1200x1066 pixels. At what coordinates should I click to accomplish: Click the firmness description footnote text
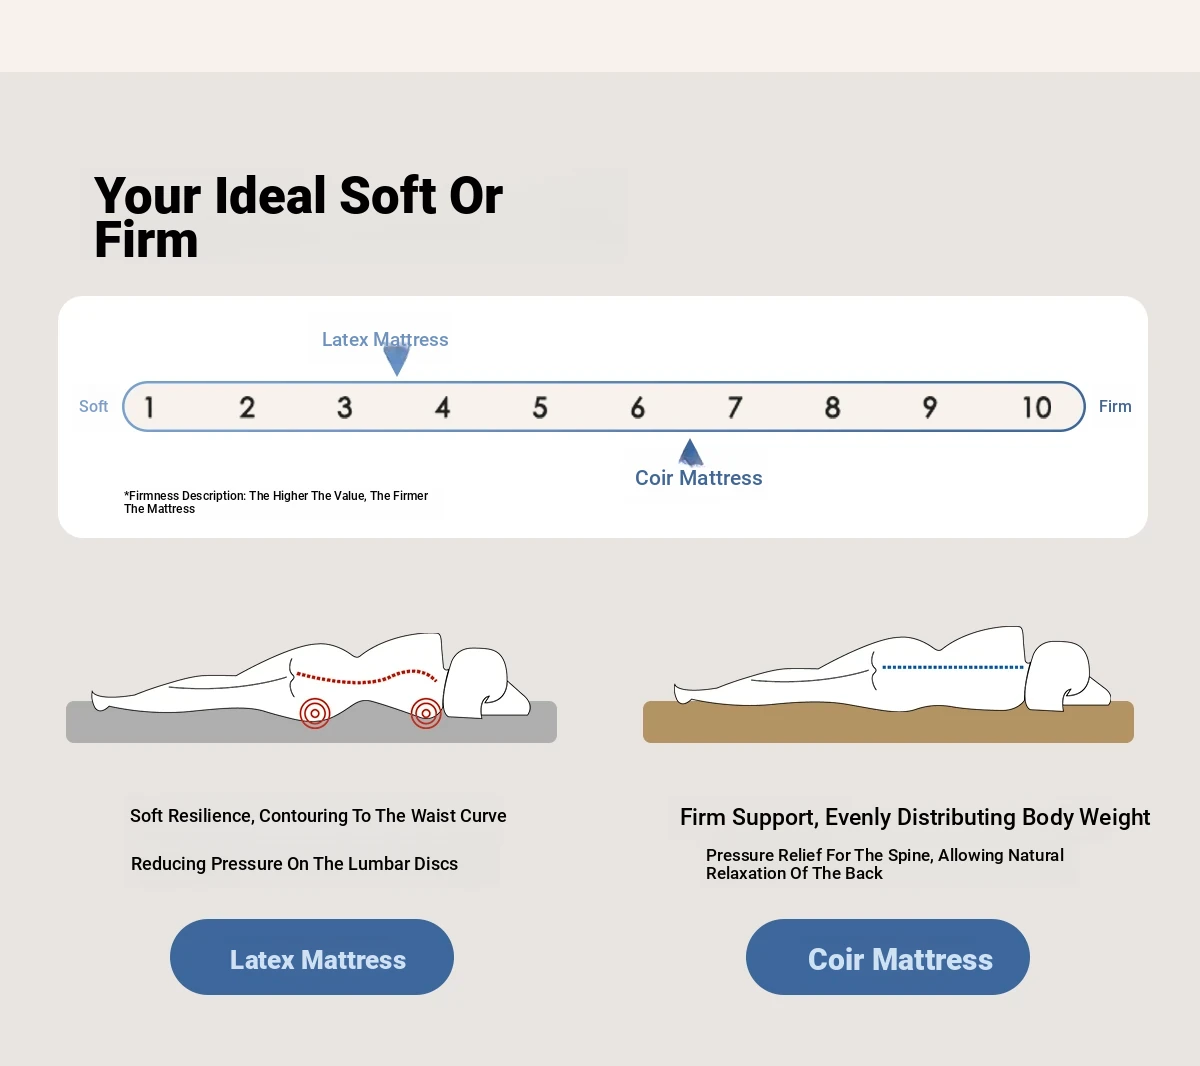click(x=276, y=502)
